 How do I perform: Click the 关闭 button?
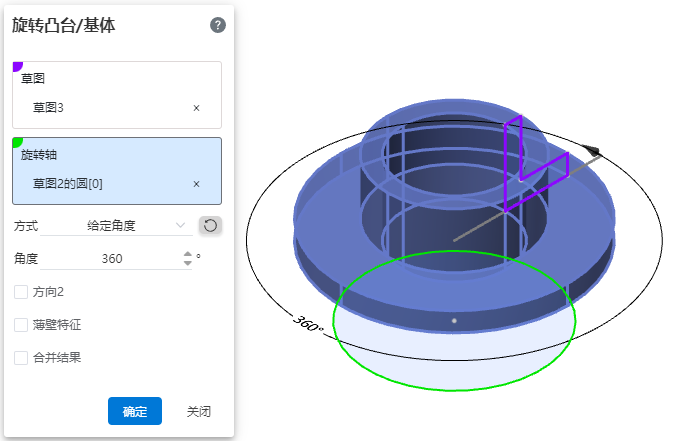coord(199,411)
